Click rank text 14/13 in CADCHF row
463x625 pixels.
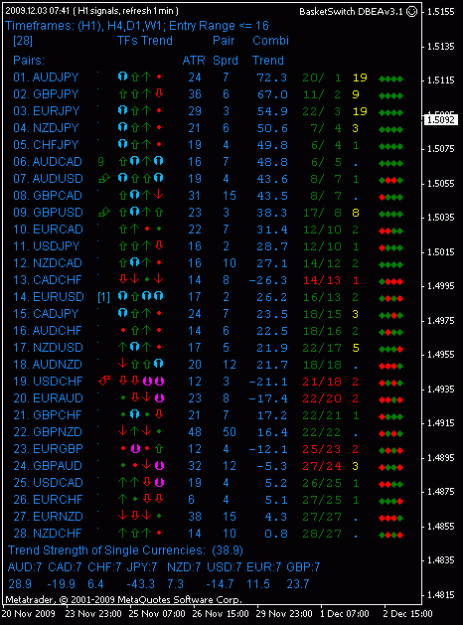click(322, 280)
